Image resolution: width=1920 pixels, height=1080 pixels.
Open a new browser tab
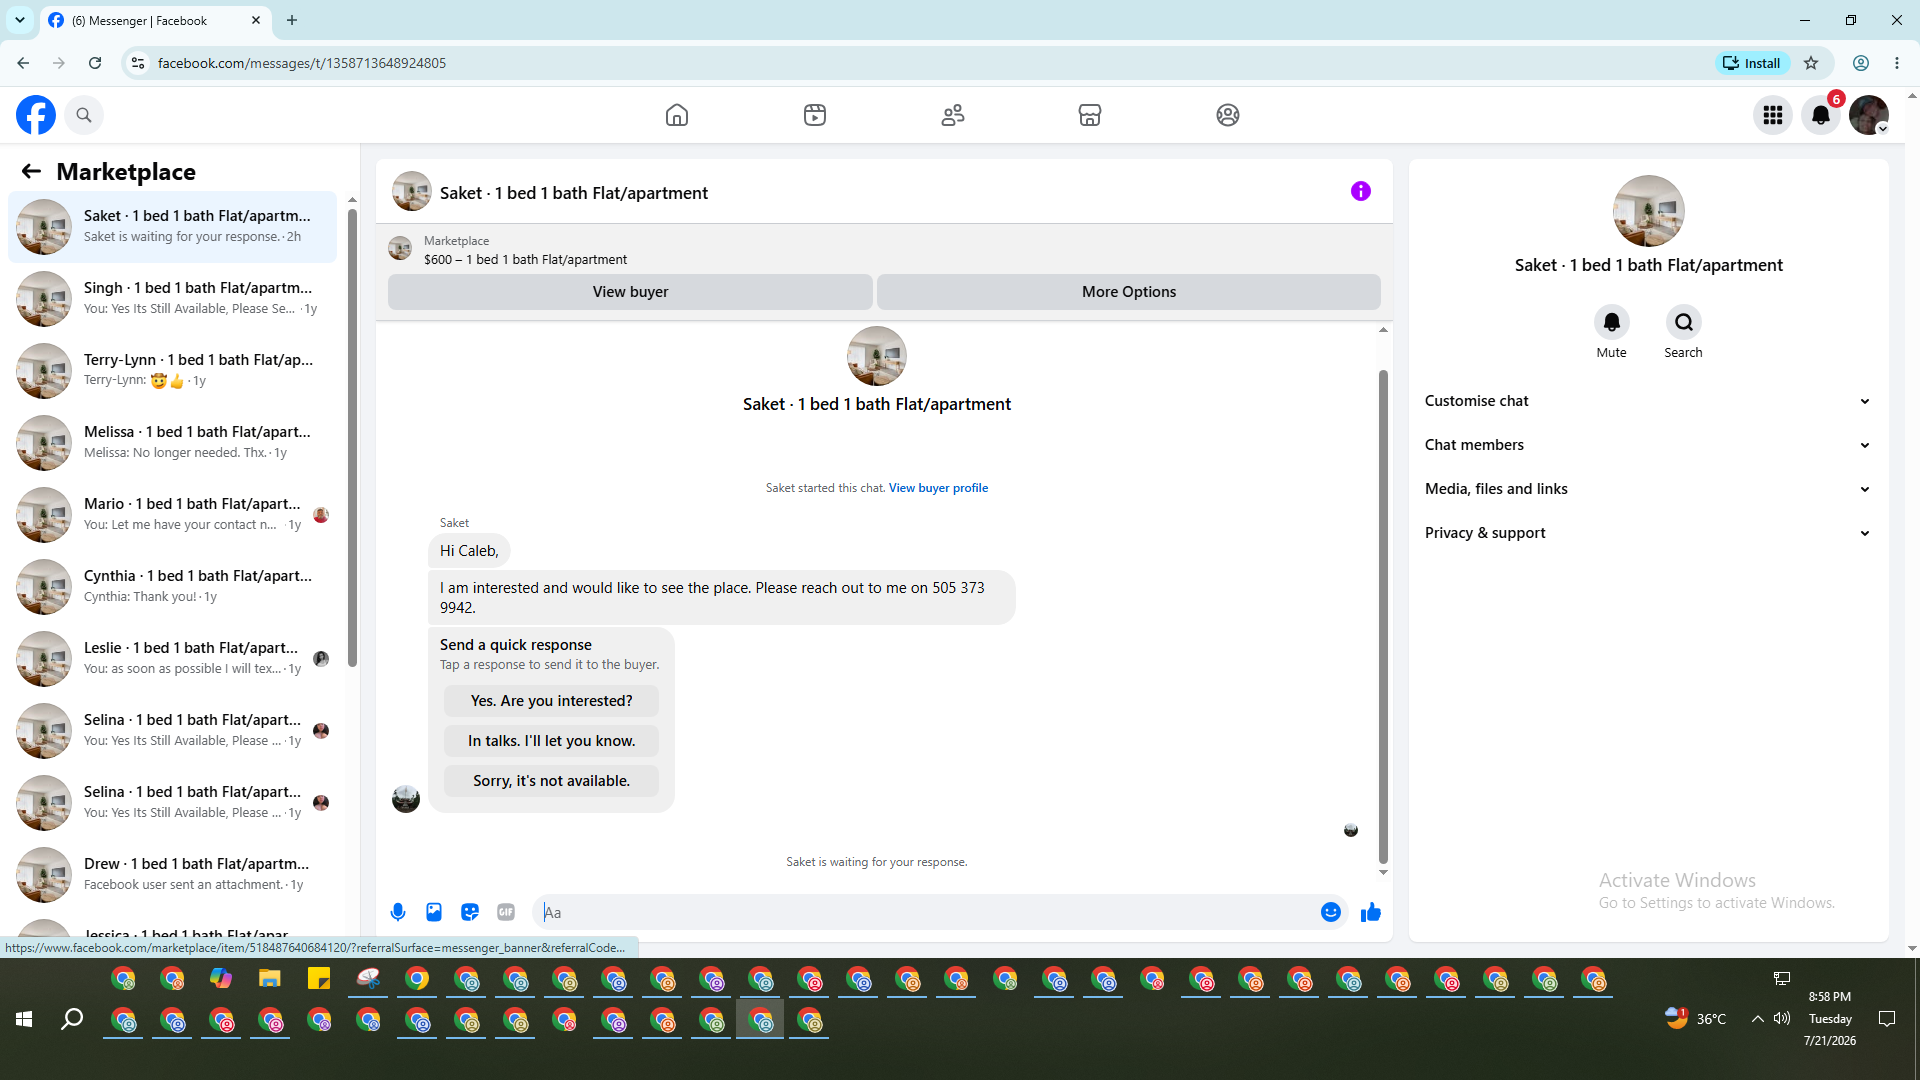[x=292, y=20]
